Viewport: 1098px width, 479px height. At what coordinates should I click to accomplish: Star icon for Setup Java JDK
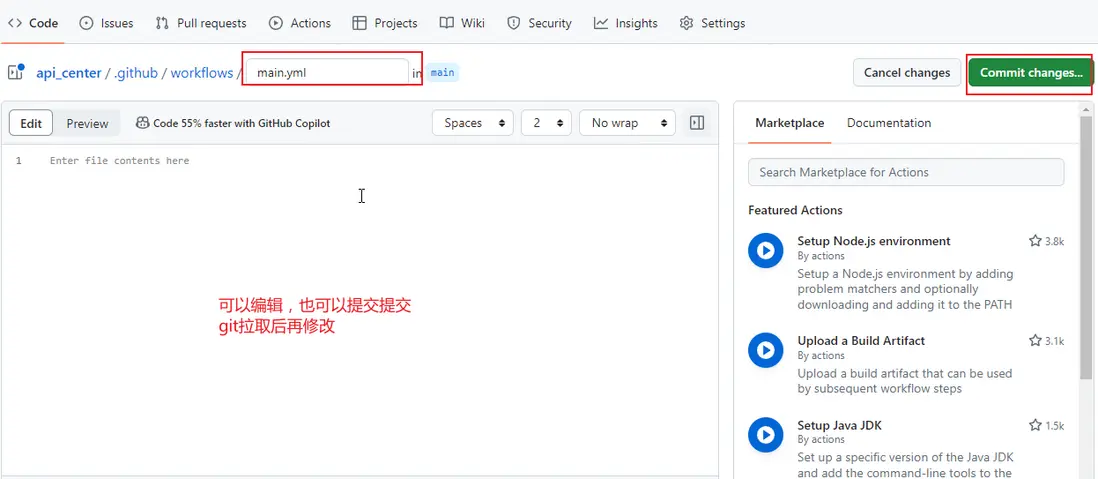tap(1035, 425)
